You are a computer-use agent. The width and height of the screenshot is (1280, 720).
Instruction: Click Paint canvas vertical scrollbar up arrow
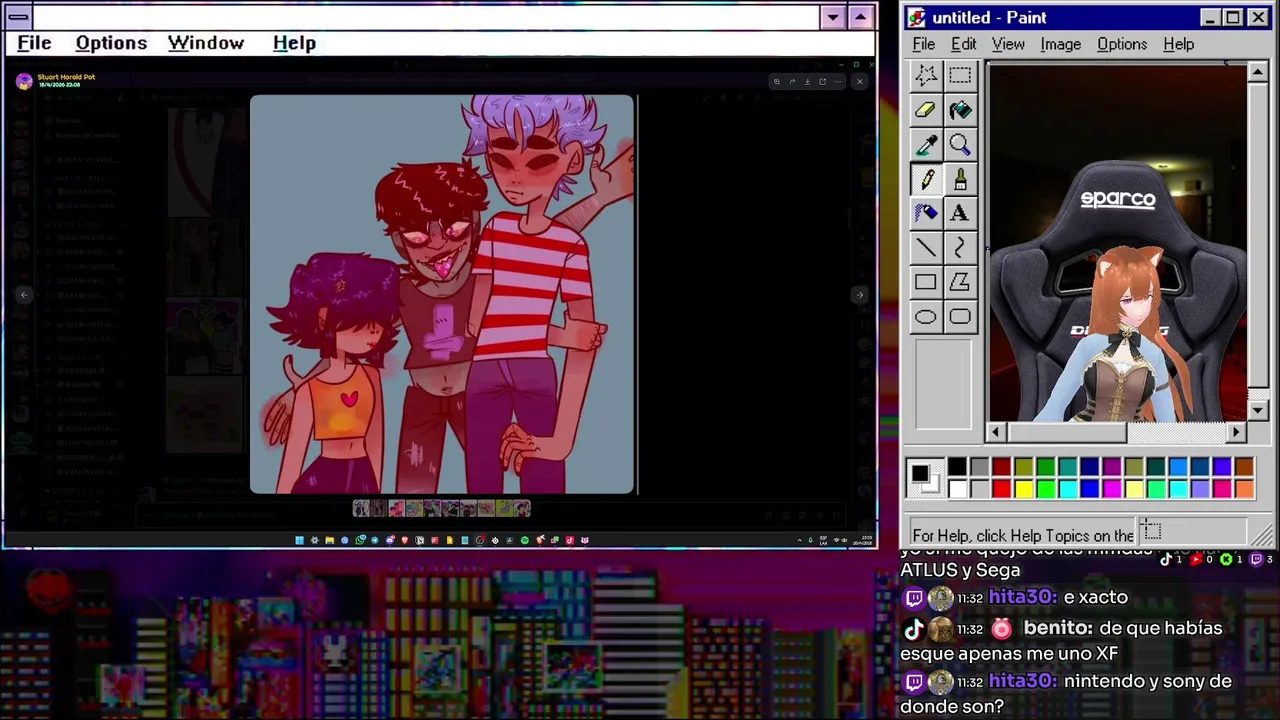click(x=1258, y=72)
